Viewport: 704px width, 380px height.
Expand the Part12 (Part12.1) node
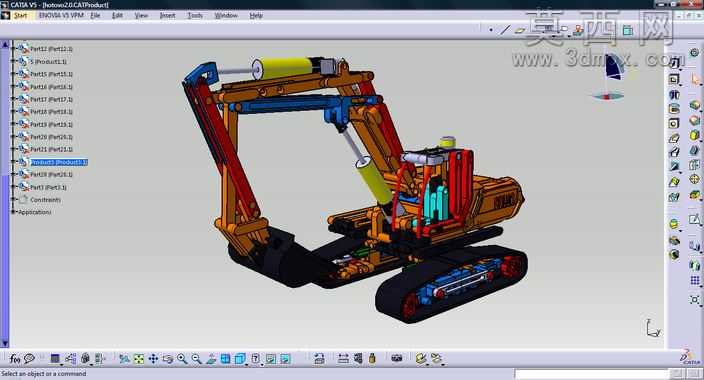[x=13, y=49]
